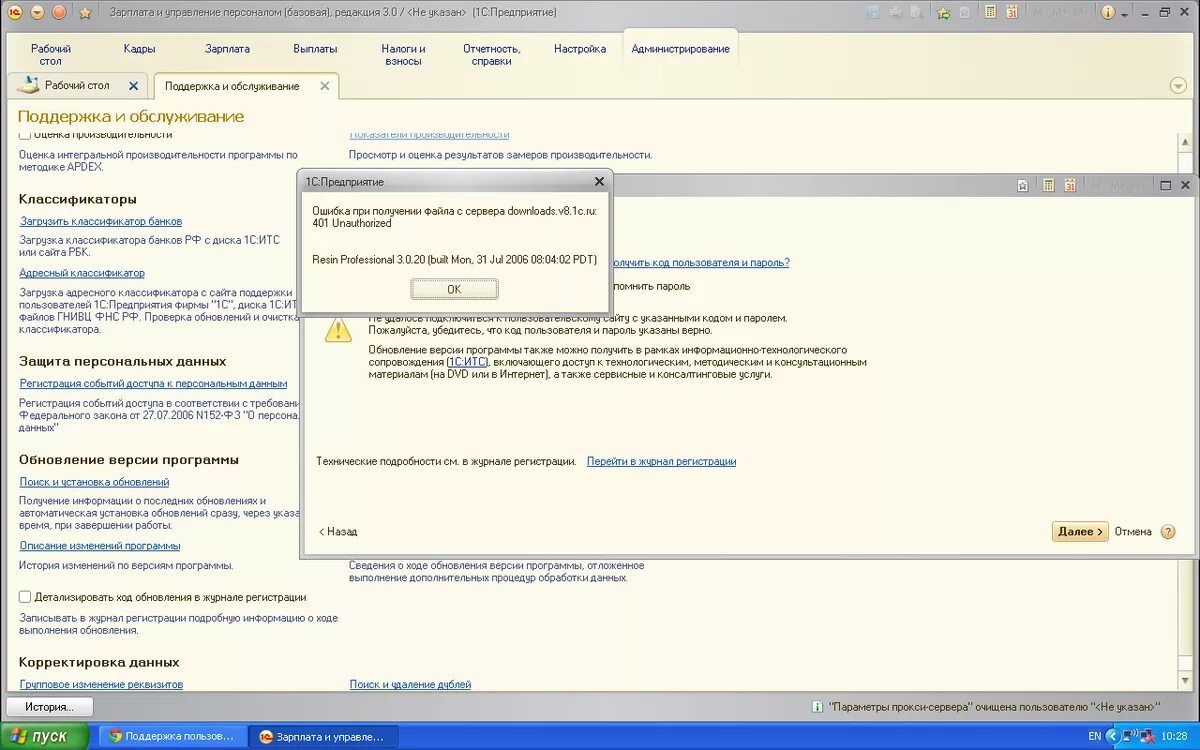
Task: Open the Налоги и взносы section
Action: point(403,54)
